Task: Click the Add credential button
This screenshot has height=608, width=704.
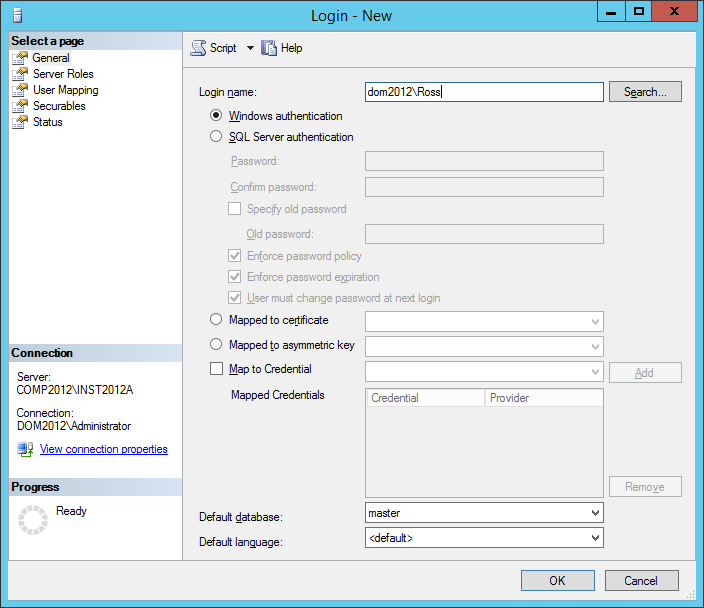Action: click(645, 373)
